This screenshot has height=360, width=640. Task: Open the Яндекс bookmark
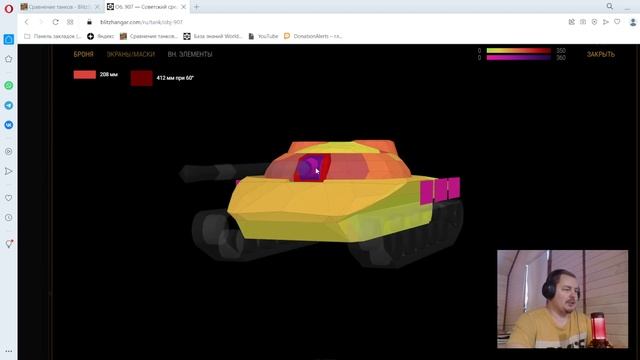(101, 36)
